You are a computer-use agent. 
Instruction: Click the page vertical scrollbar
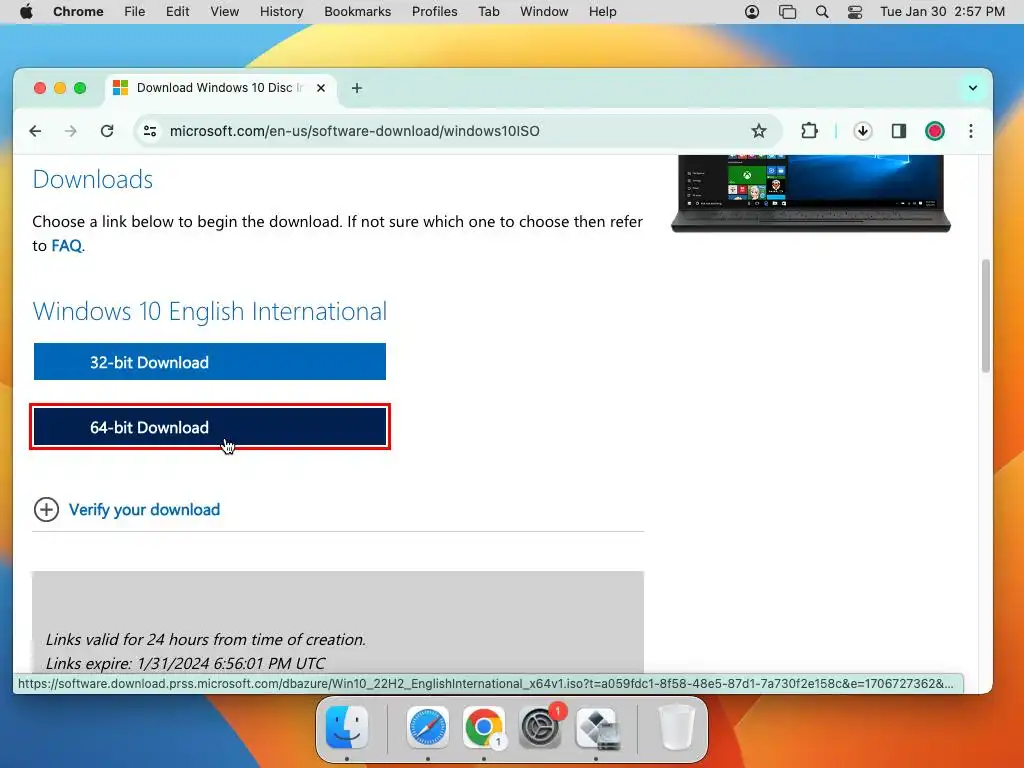[985, 316]
